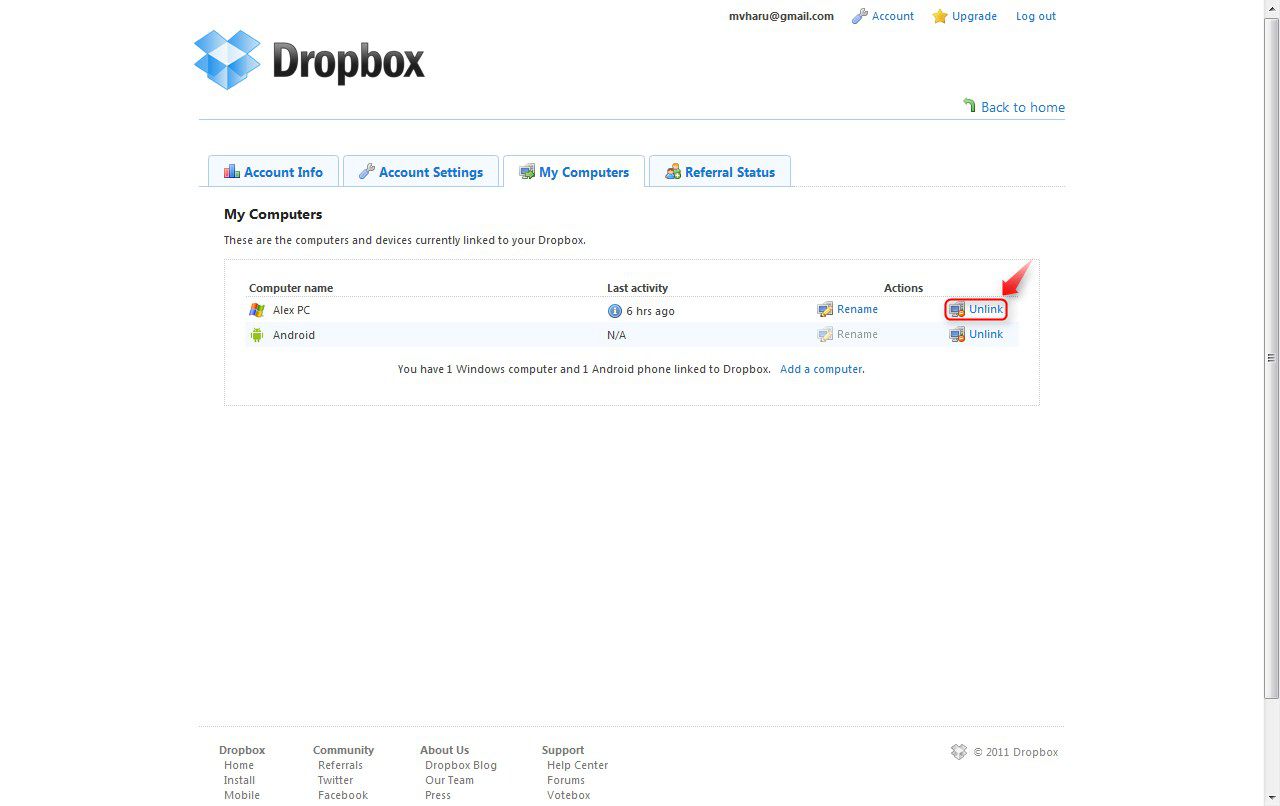Go back to home
The height and width of the screenshot is (806, 1280).
[x=1023, y=107]
